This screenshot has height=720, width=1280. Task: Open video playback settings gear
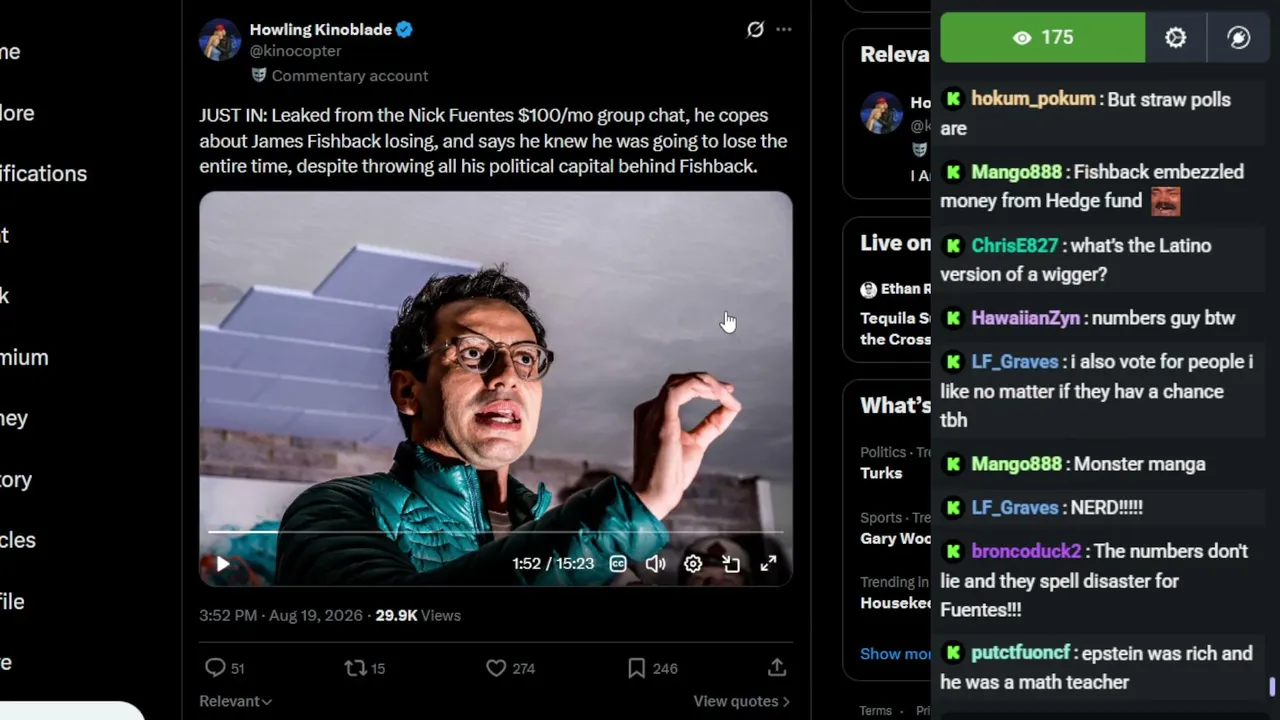tap(693, 564)
